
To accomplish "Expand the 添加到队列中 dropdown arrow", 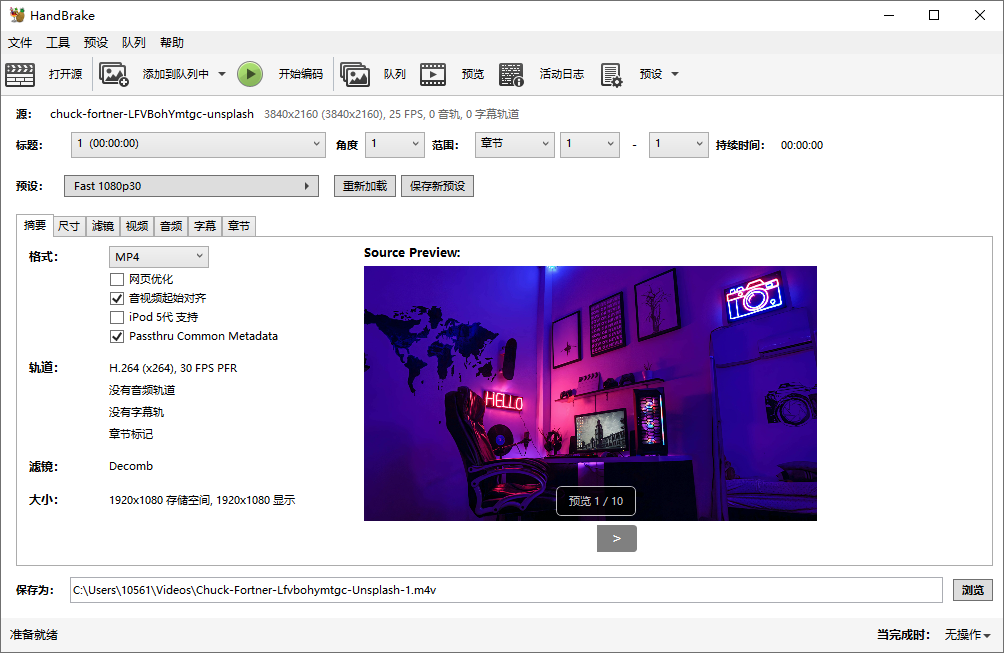I will 222,74.
